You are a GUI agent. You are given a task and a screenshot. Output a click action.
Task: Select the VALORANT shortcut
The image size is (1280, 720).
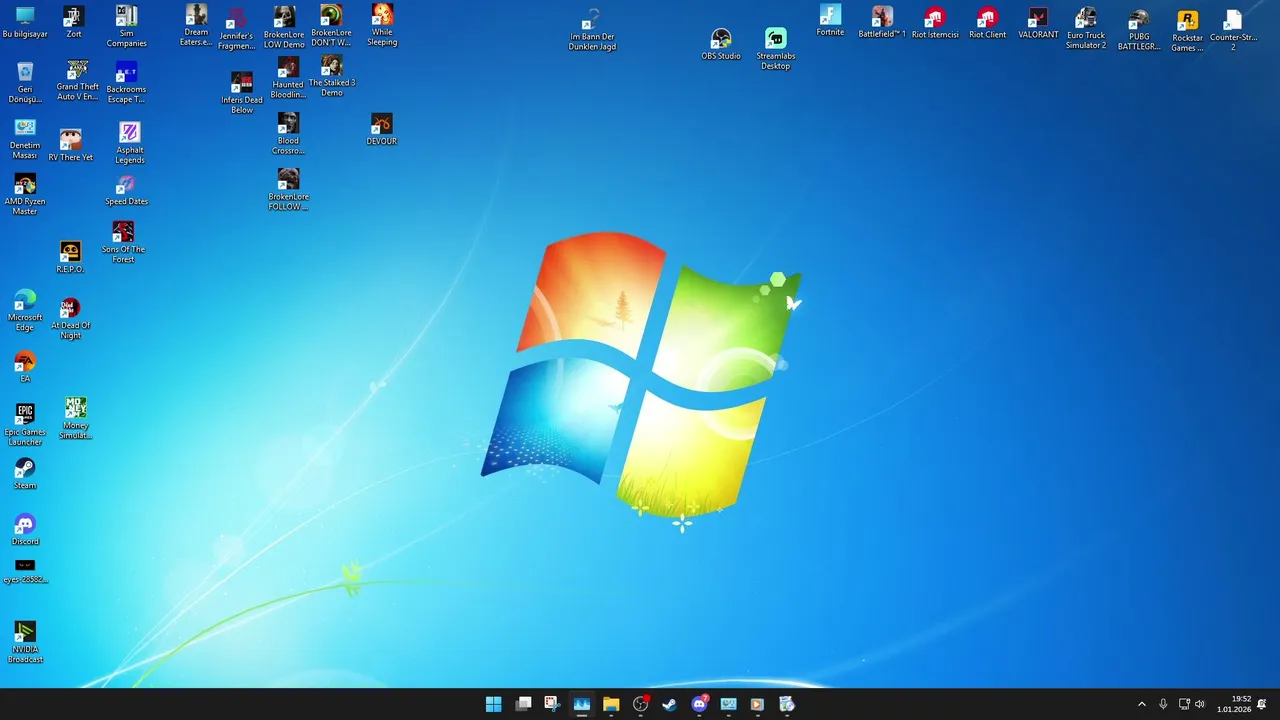point(1038,23)
